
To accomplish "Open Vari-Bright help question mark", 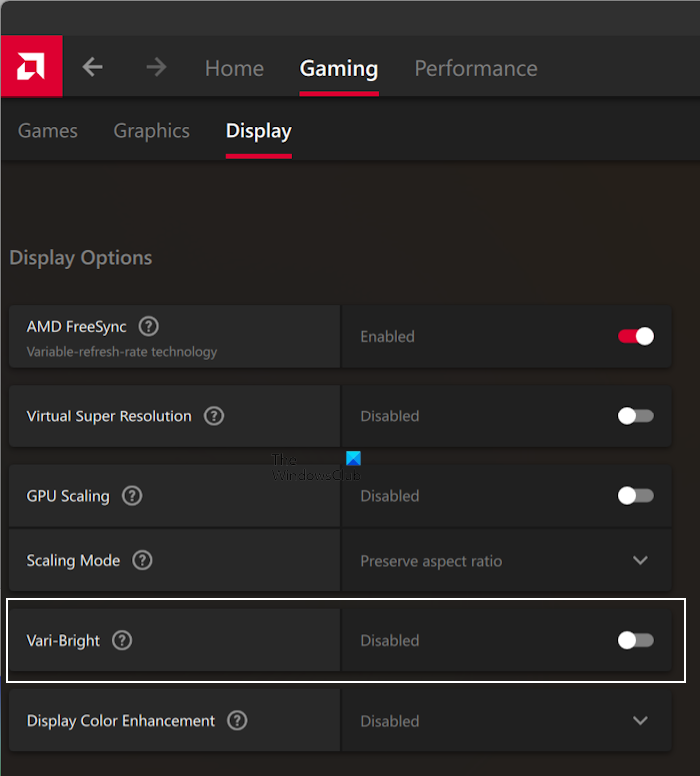I will coord(122,641).
